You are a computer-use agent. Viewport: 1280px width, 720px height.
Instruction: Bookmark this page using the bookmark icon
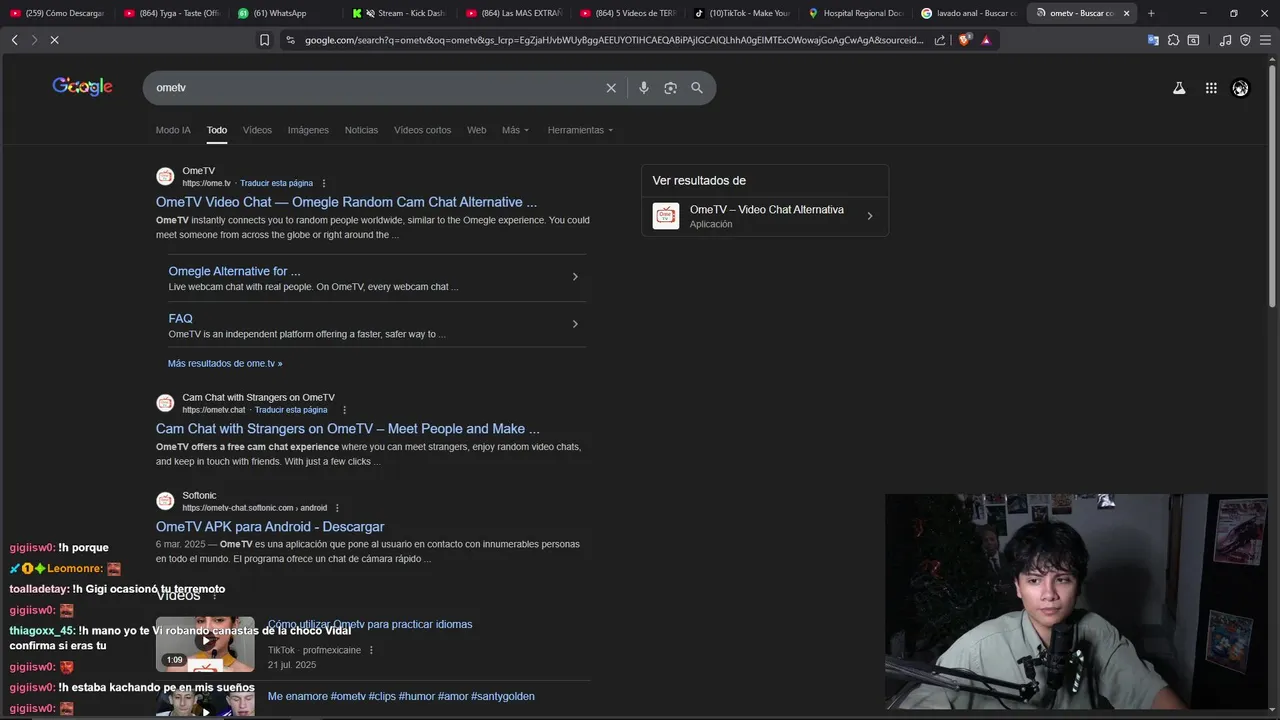[264, 40]
